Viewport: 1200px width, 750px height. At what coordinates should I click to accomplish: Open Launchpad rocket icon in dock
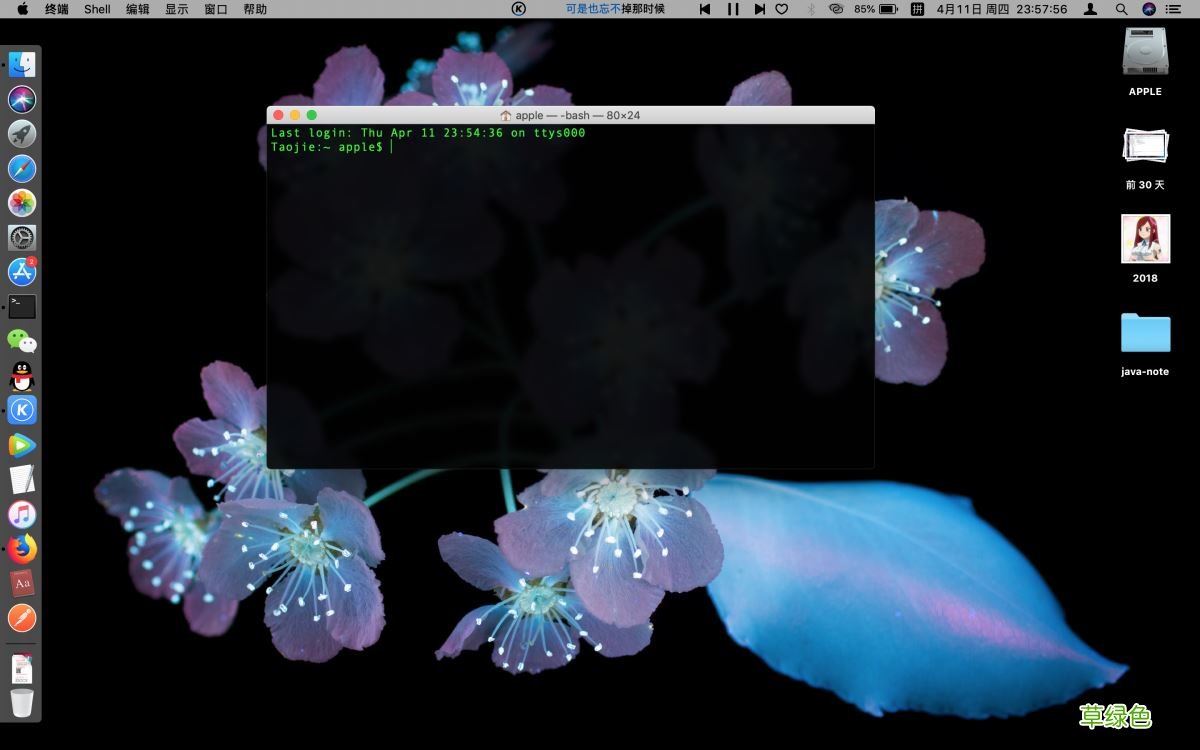(22, 133)
